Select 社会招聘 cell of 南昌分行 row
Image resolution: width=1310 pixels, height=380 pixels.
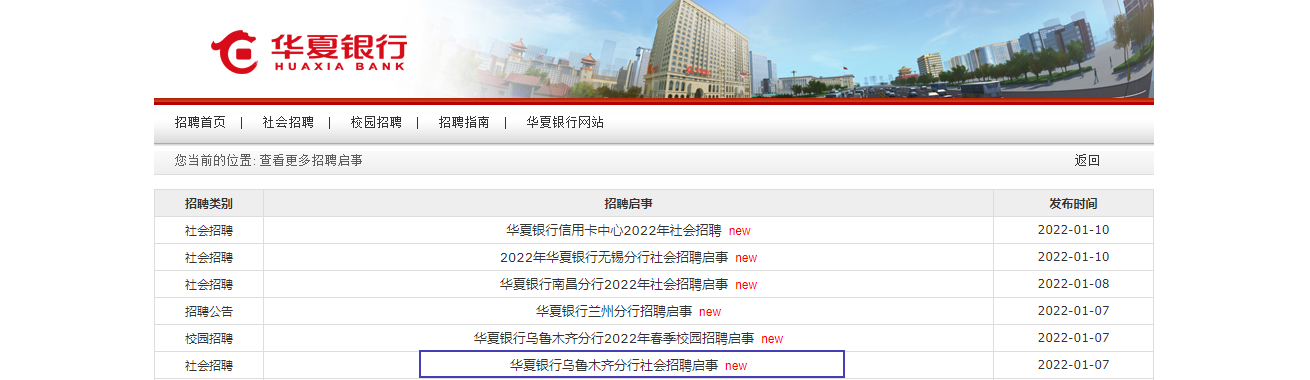click(x=209, y=284)
